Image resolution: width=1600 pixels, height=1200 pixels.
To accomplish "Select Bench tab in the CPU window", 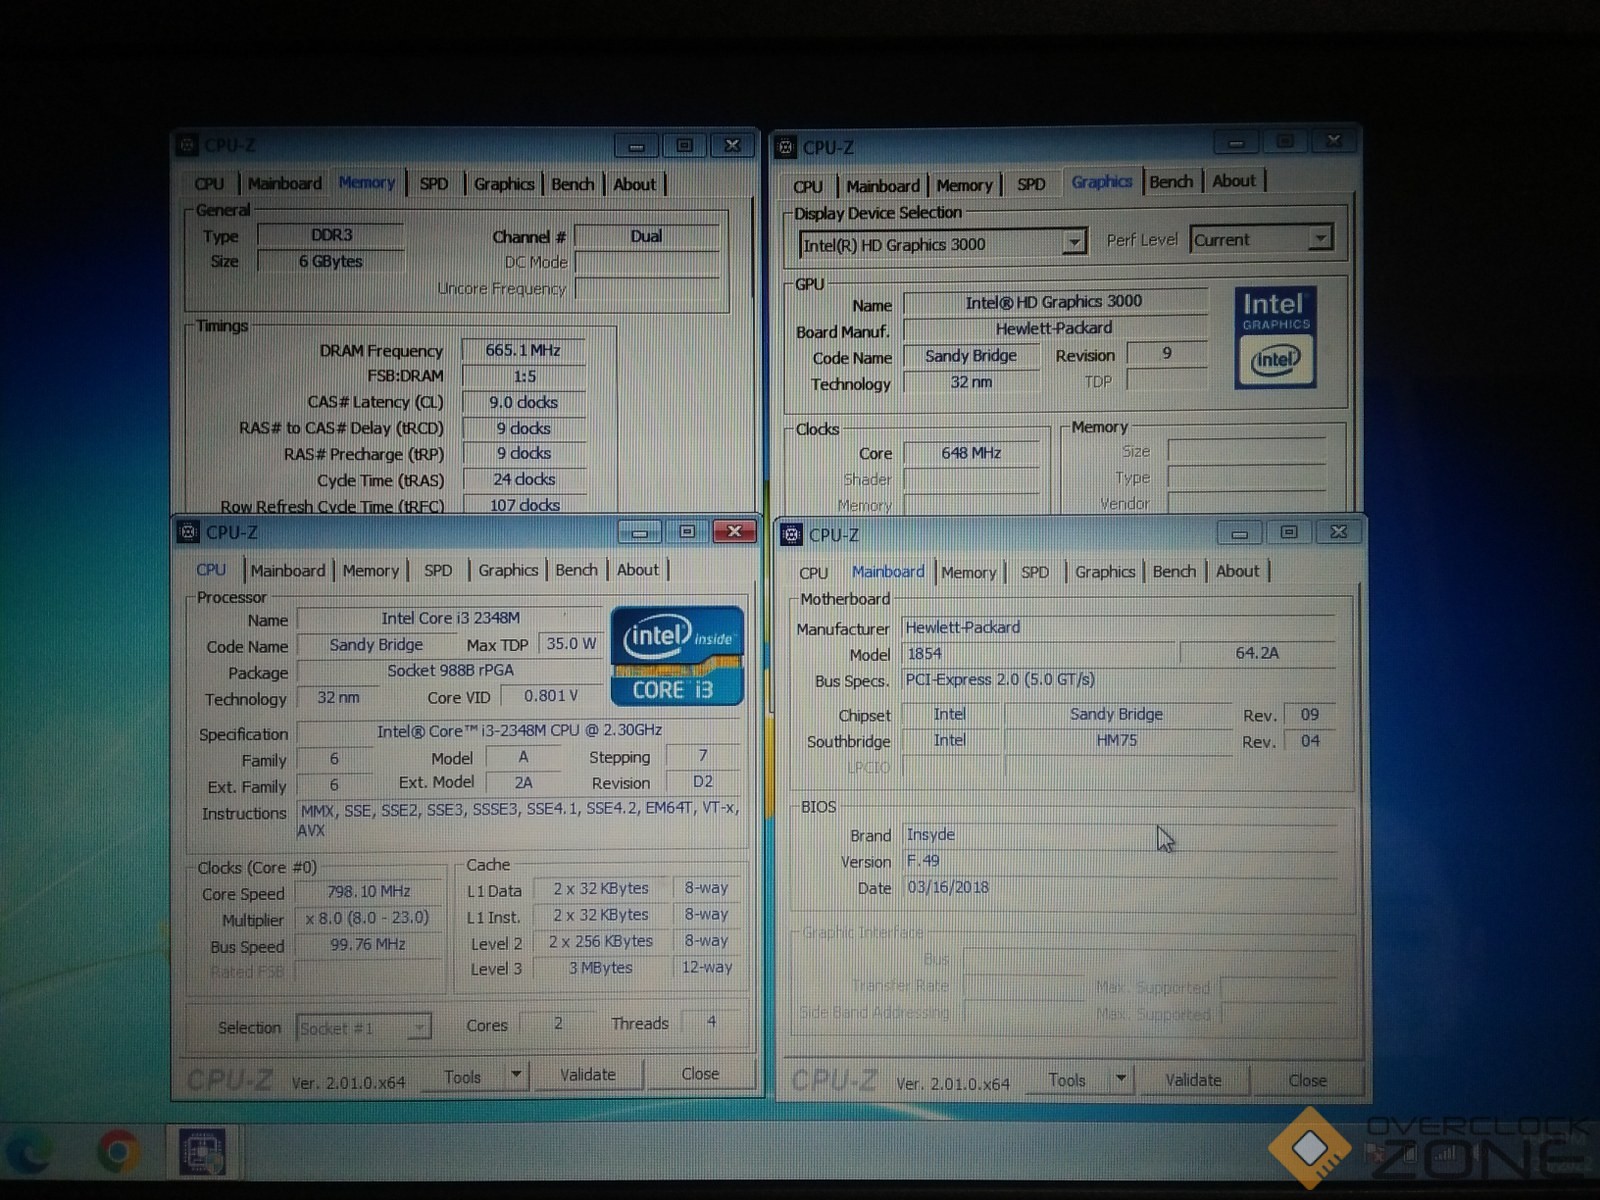I will click(576, 570).
